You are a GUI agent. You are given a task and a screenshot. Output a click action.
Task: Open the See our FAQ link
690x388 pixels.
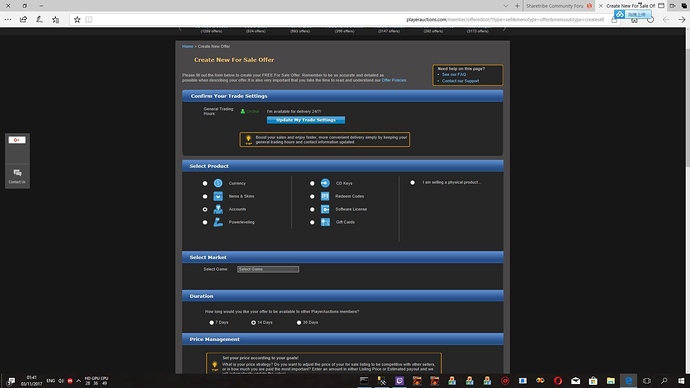coord(454,74)
